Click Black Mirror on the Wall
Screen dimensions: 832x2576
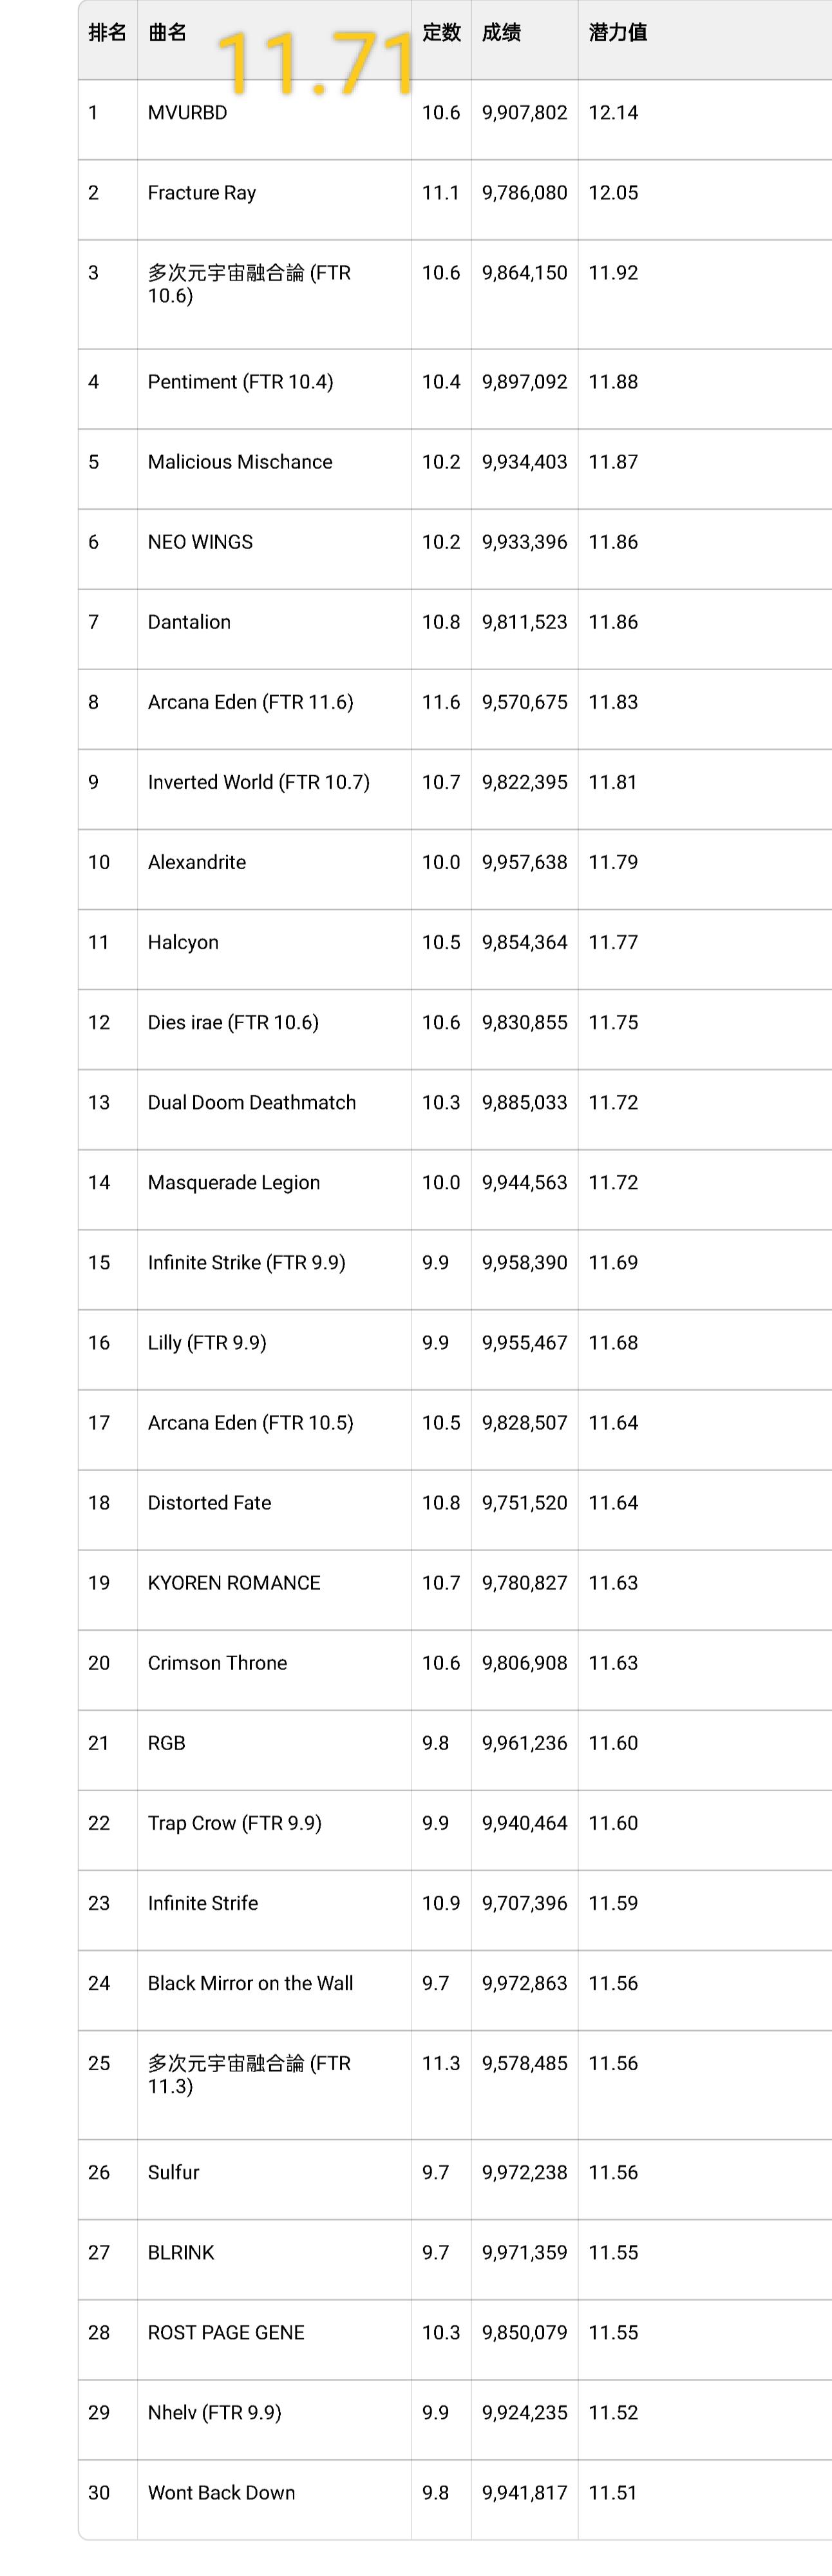click(x=250, y=1982)
